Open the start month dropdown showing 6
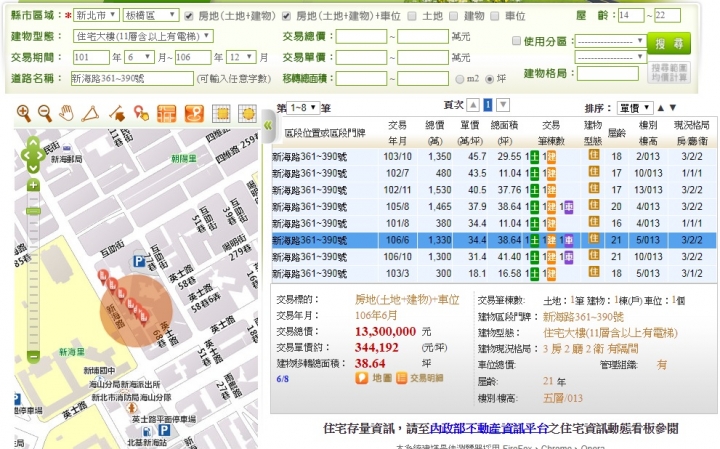The image size is (720, 449). tap(139, 57)
